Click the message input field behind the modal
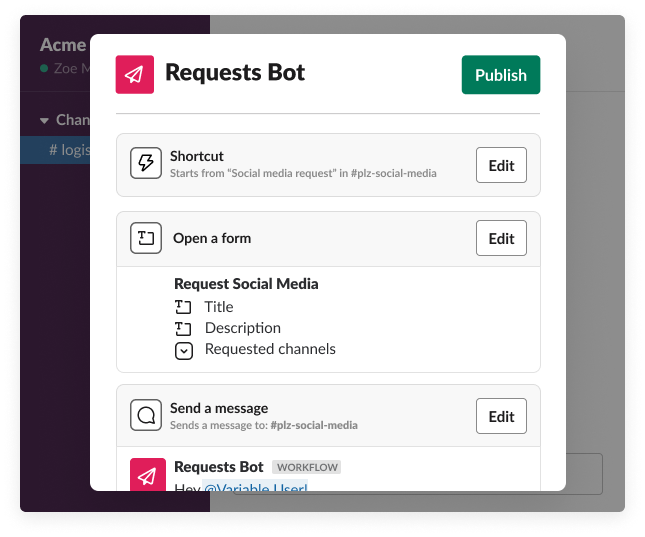Viewport: 645px width, 537px height. click(x=584, y=473)
